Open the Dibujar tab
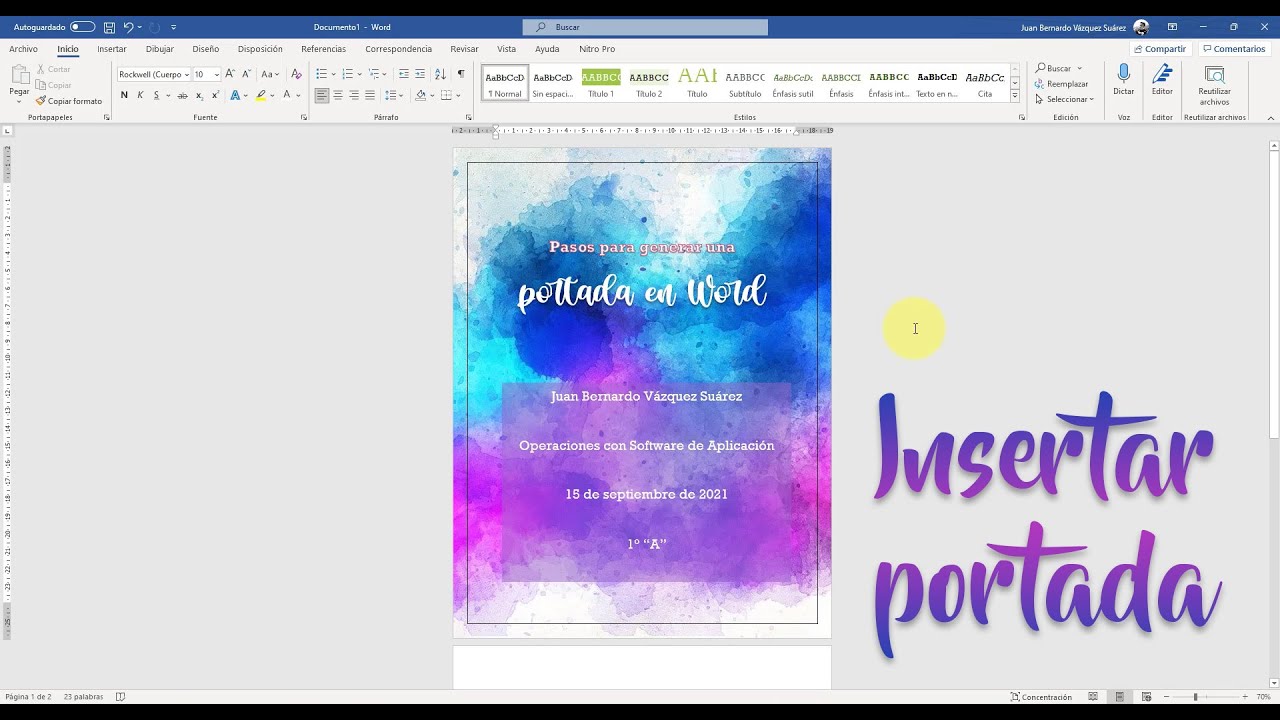Screen dimensions: 1280x720 click(160, 49)
